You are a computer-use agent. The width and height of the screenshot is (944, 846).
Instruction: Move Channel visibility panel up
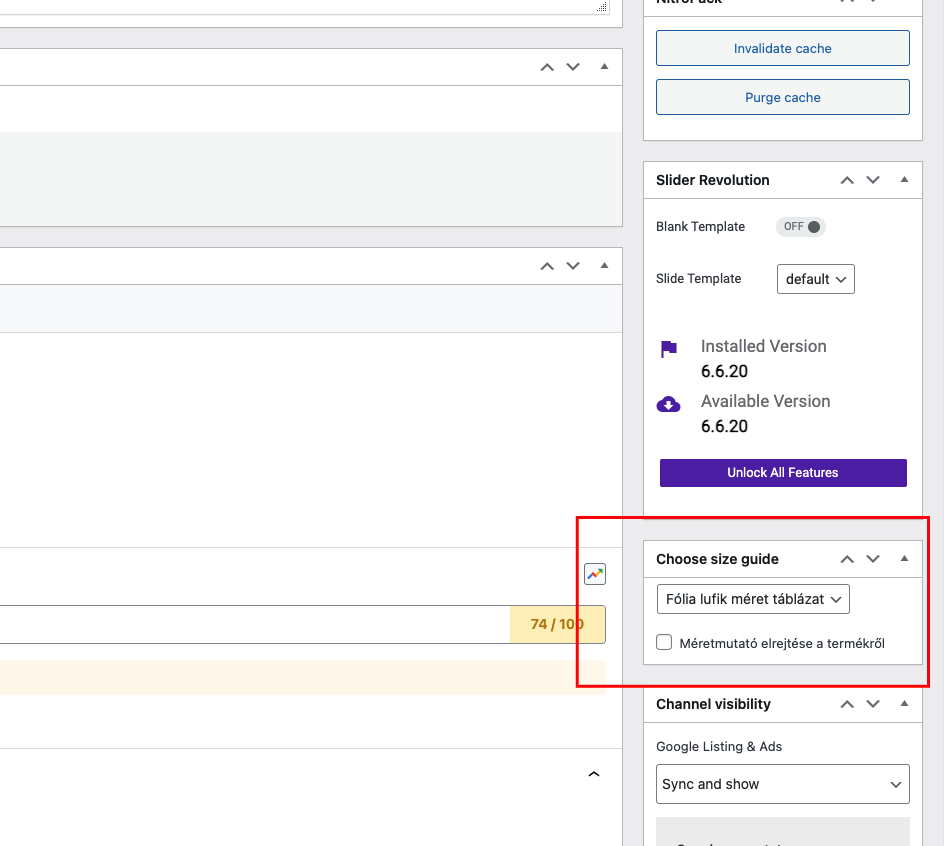click(x=847, y=704)
